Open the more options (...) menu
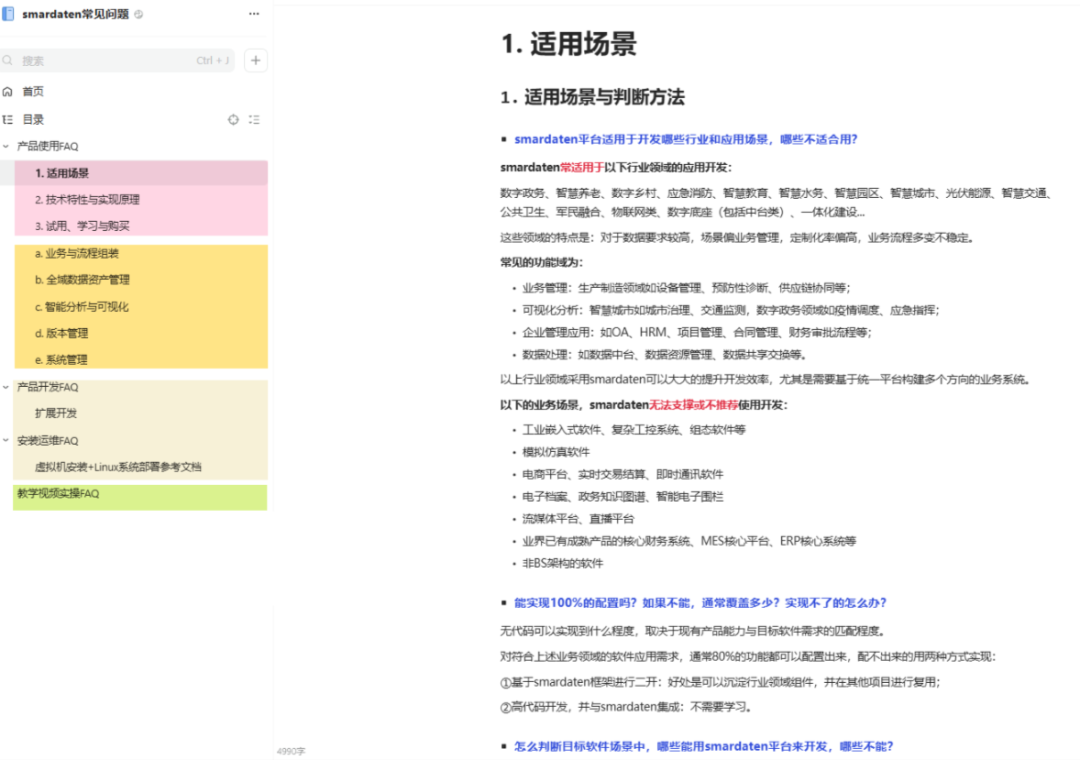Viewport: 1080px width, 760px height. 253,14
